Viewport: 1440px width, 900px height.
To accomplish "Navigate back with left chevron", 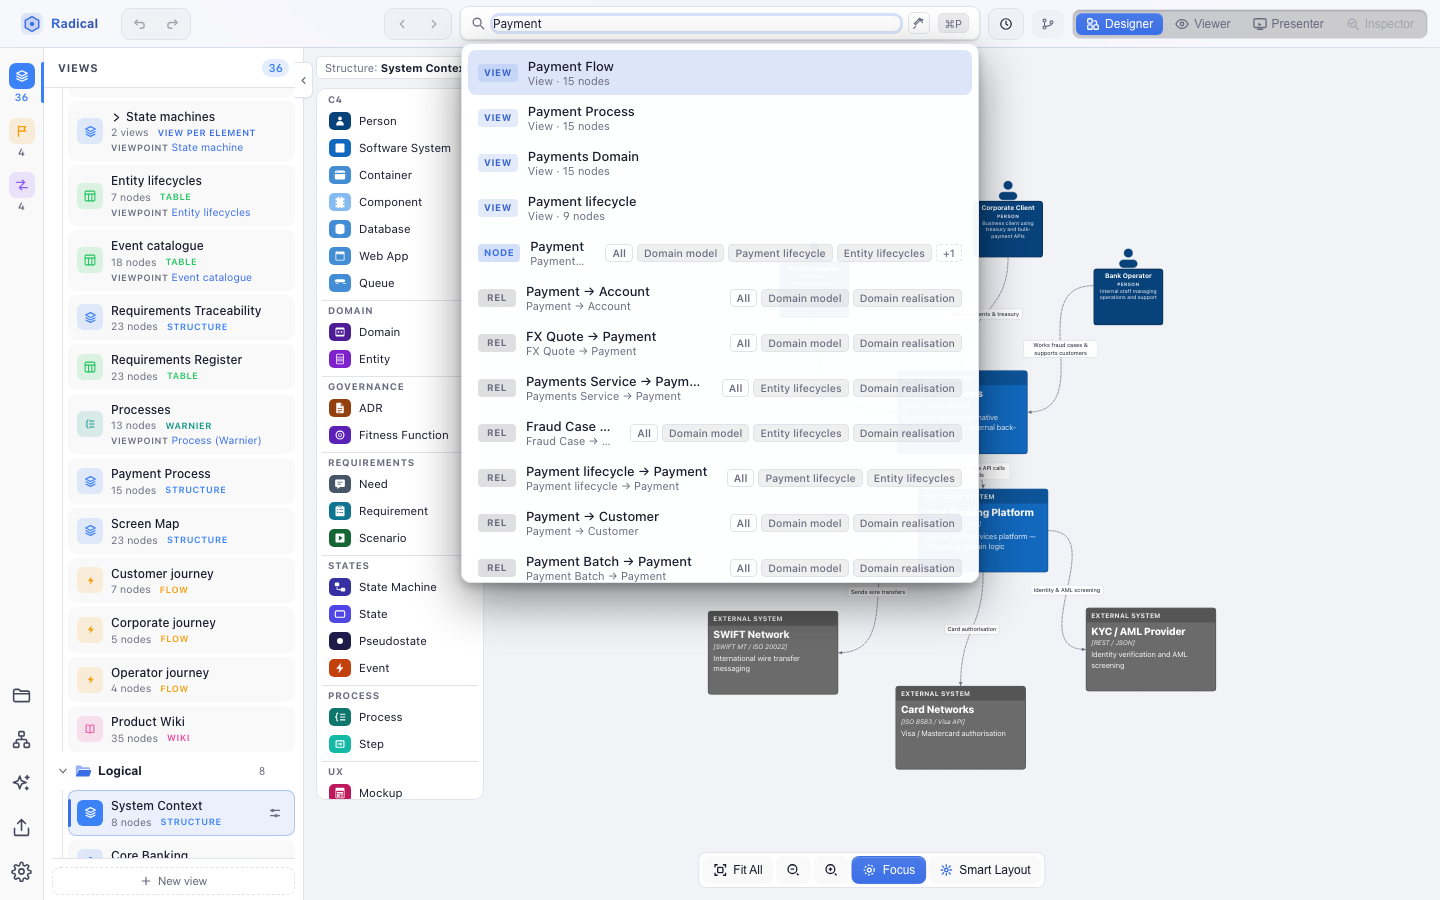I will point(402,24).
